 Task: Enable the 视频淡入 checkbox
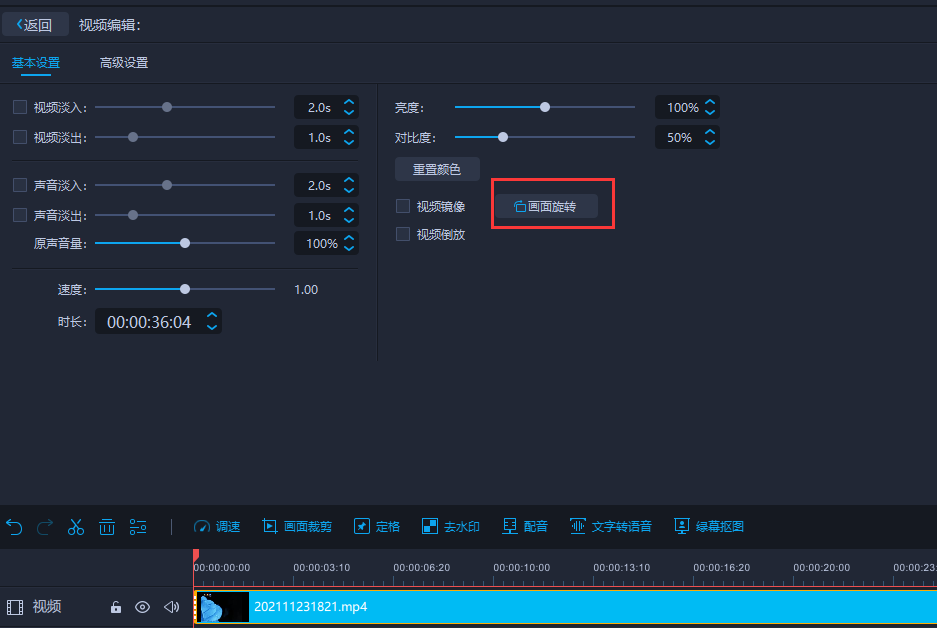[20, 107]
